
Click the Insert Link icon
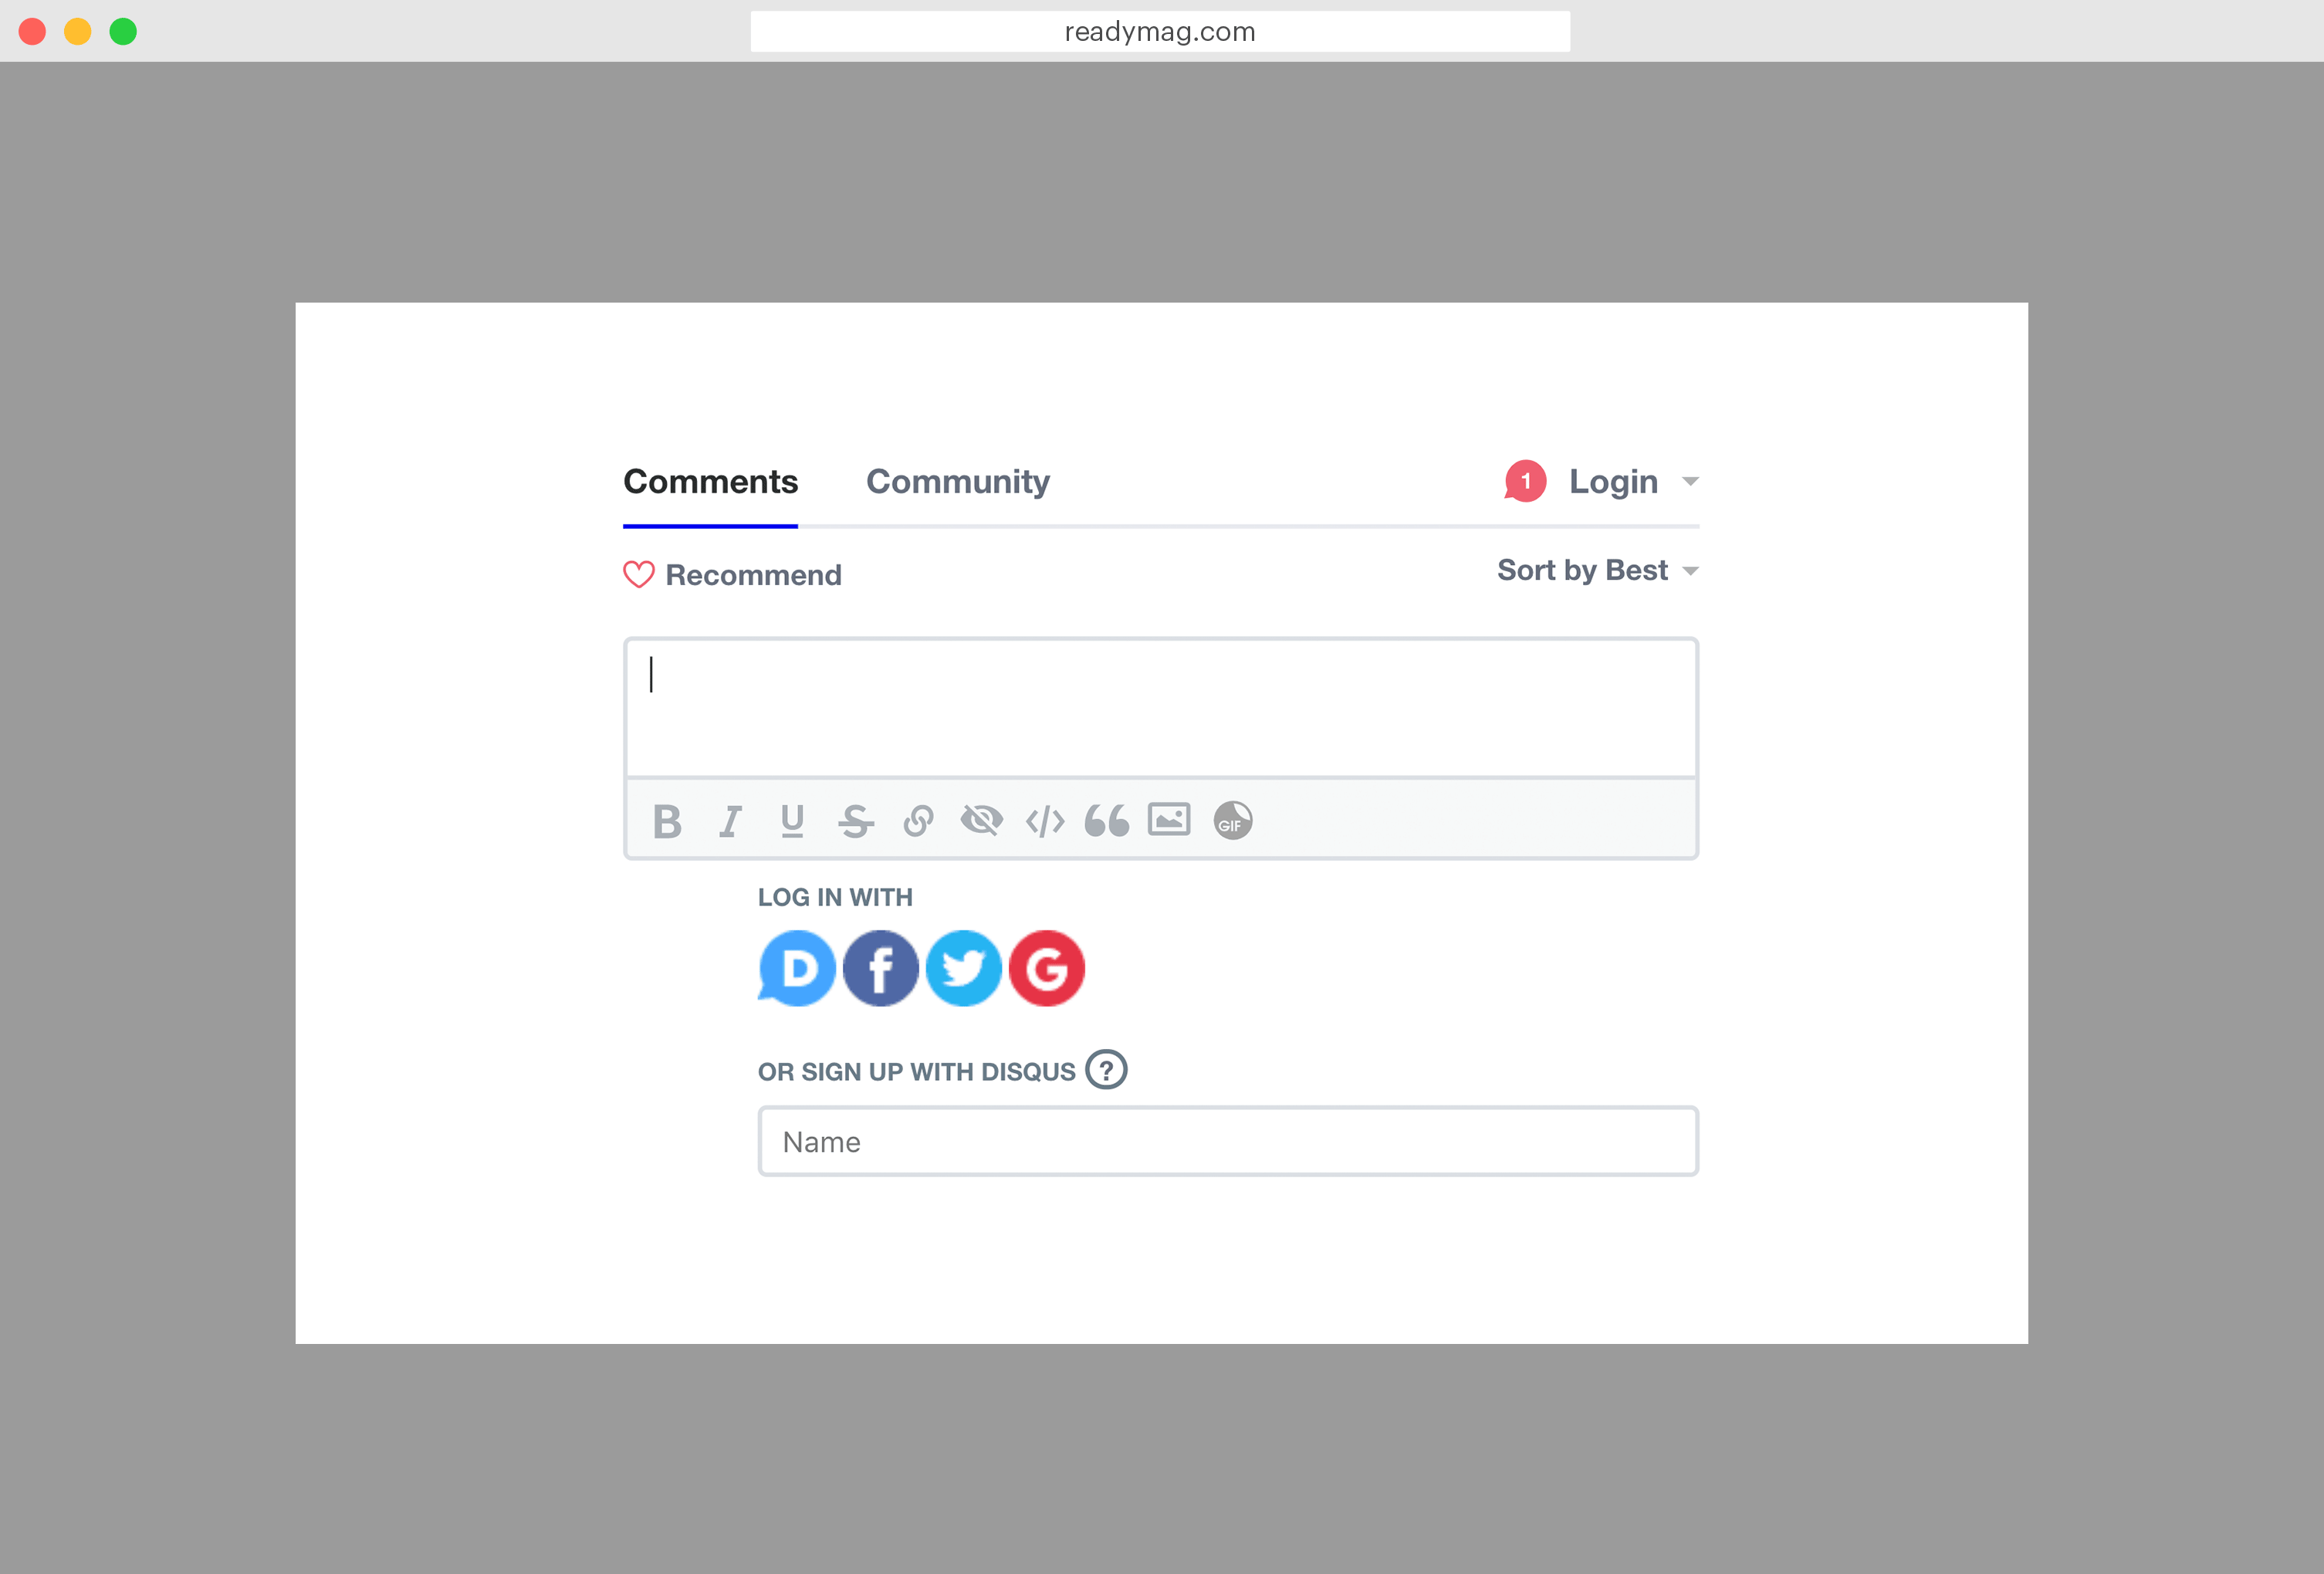click(918, 818)
